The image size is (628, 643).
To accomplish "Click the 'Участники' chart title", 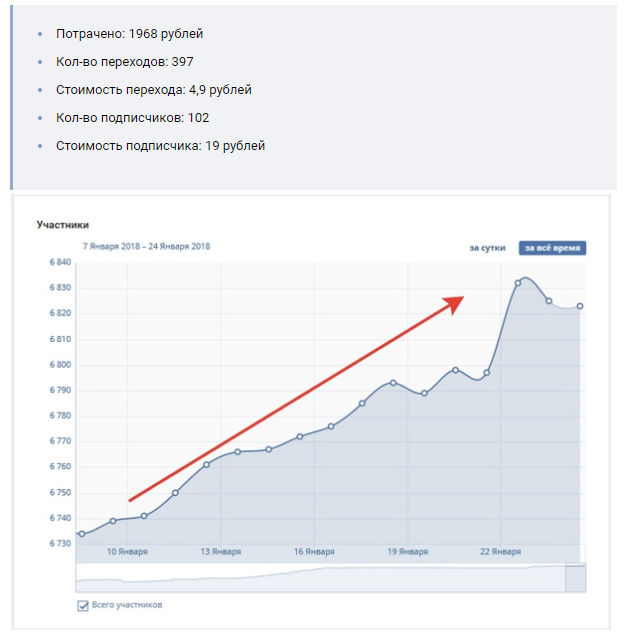I will (x=63, y=225).
